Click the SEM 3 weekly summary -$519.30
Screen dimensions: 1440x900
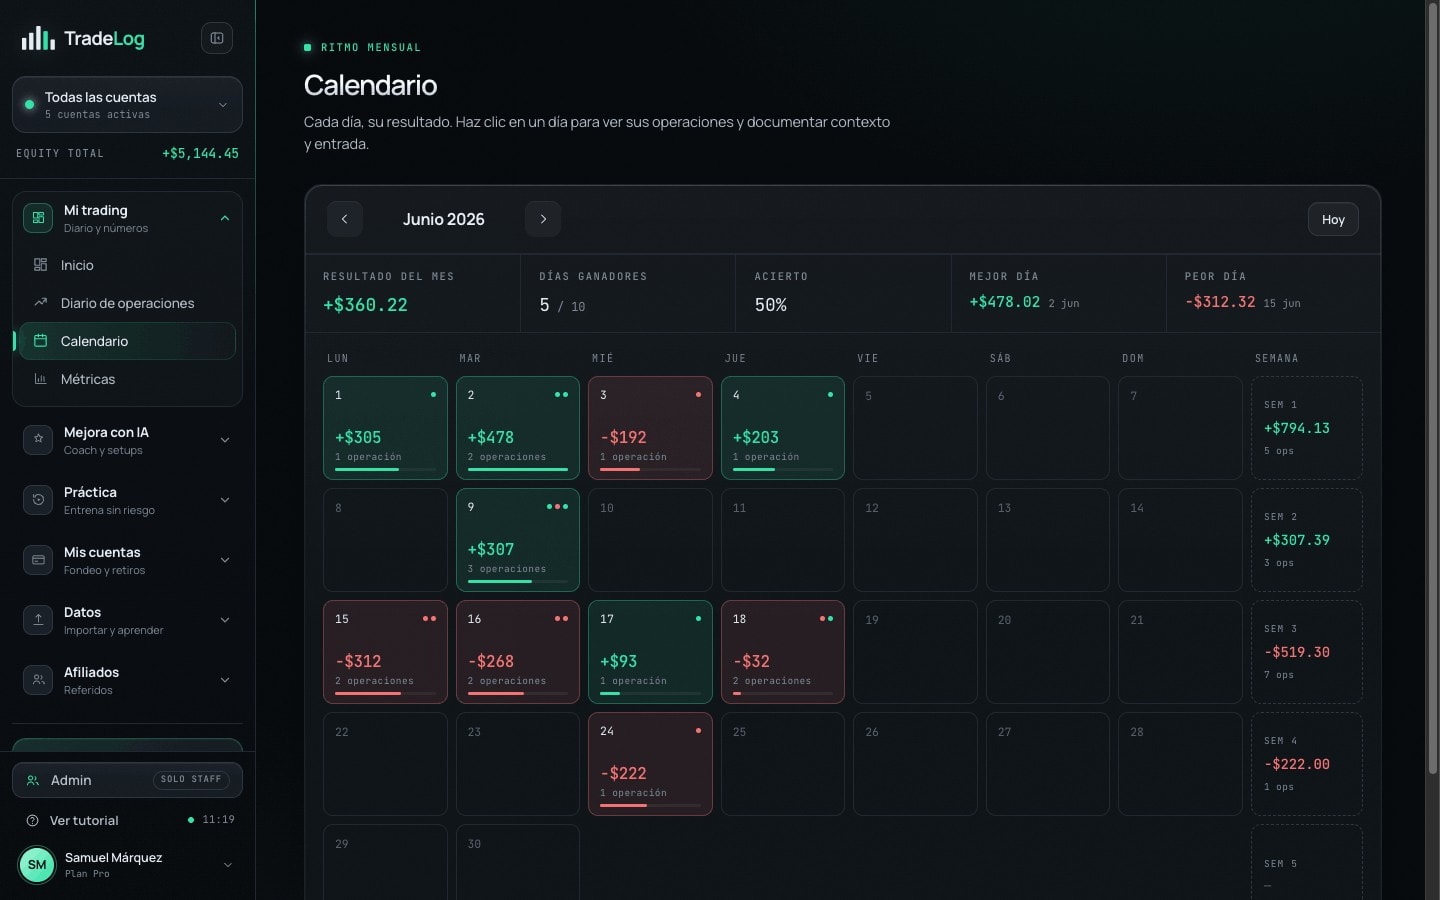coord(1306,652)
